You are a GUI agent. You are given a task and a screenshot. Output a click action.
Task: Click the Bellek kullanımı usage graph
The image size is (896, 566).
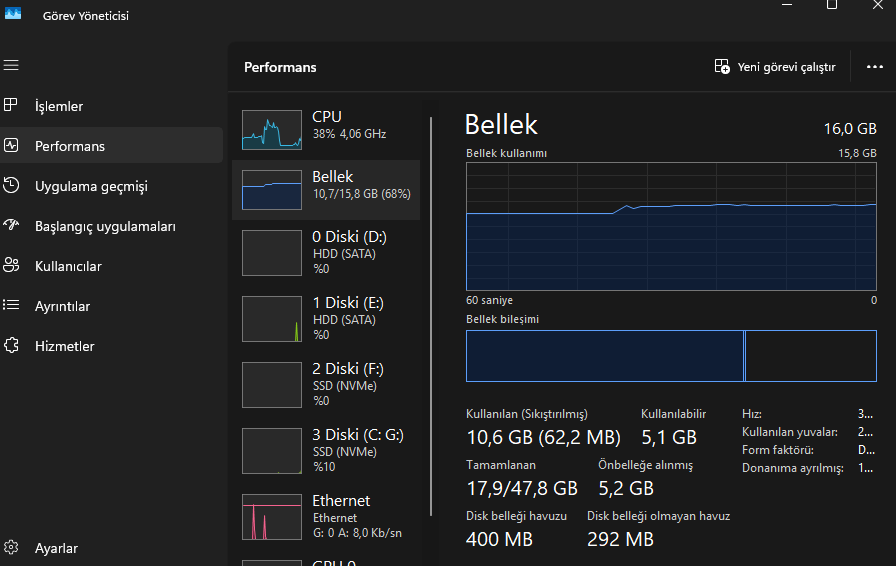tap(671, 226)
